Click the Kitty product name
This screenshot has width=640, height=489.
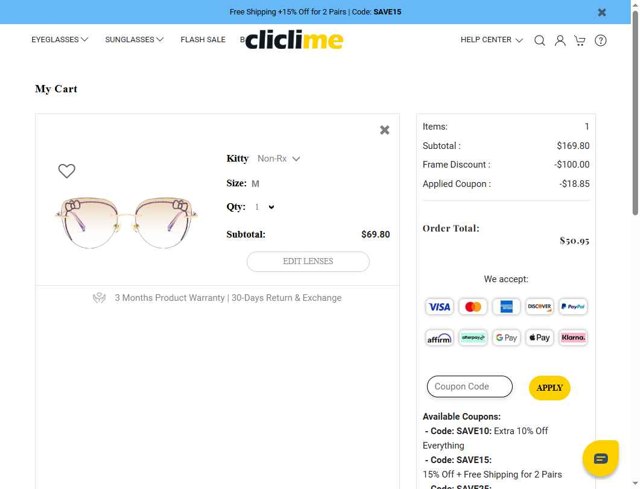tap(238, 158)
